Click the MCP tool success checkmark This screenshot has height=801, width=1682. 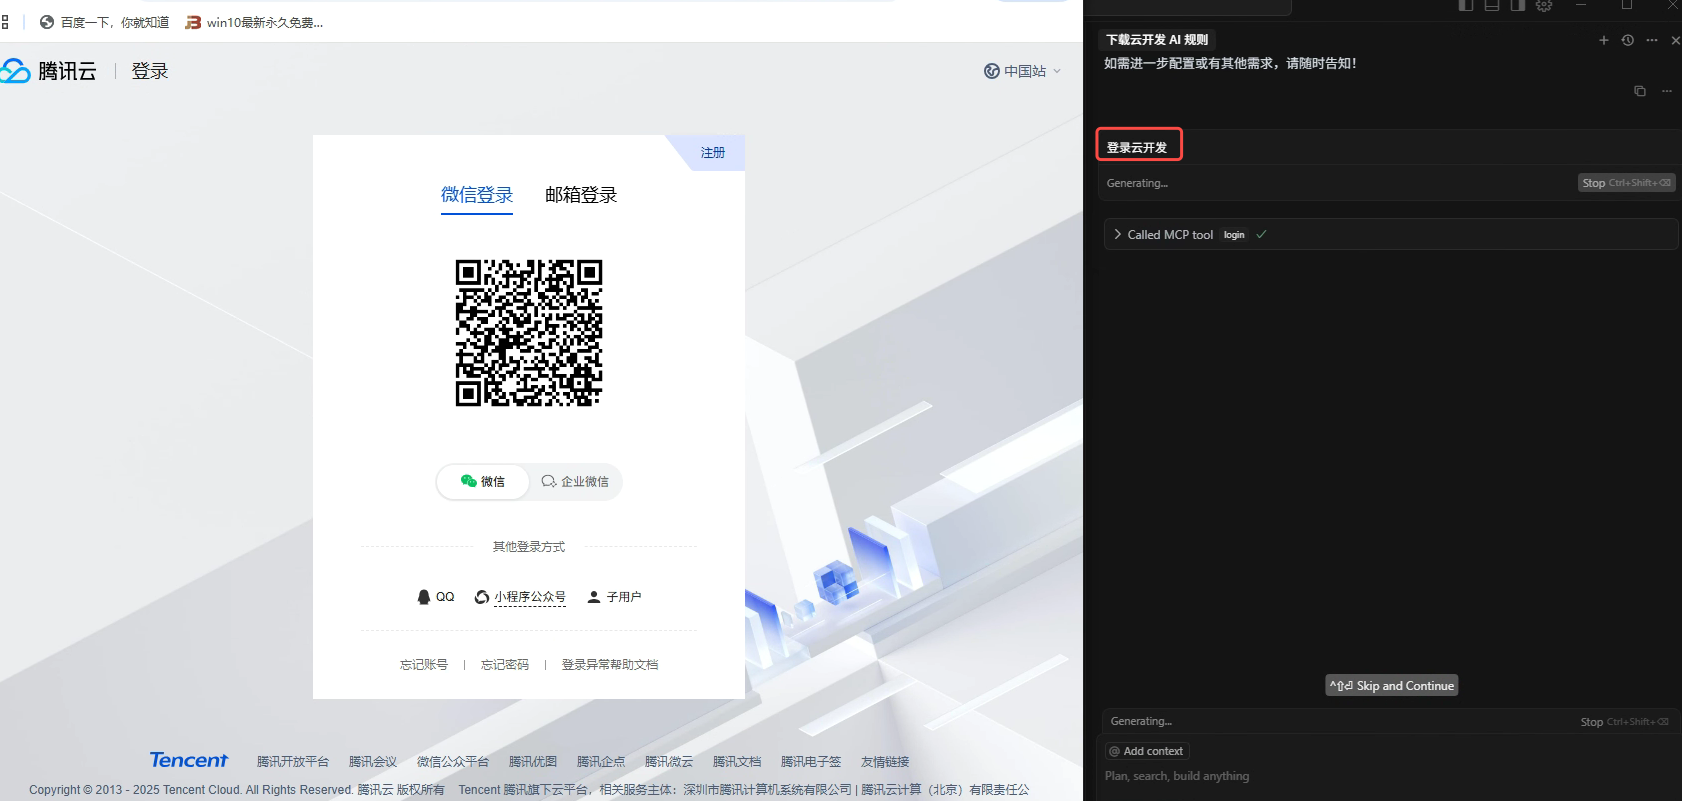pos(1261,234)
